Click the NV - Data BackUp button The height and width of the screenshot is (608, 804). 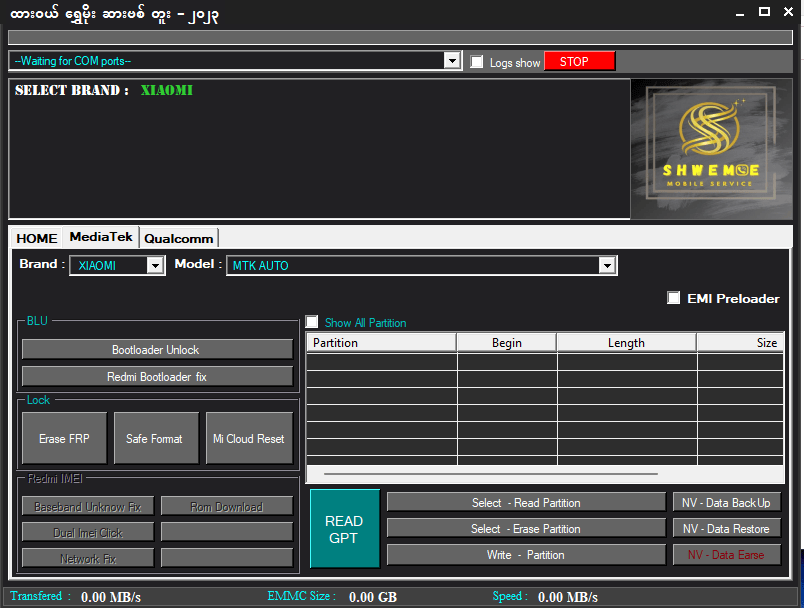click(x=726, y=502)
